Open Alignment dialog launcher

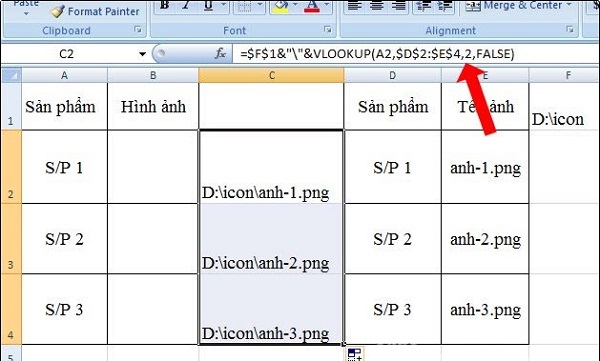[570, 29]
